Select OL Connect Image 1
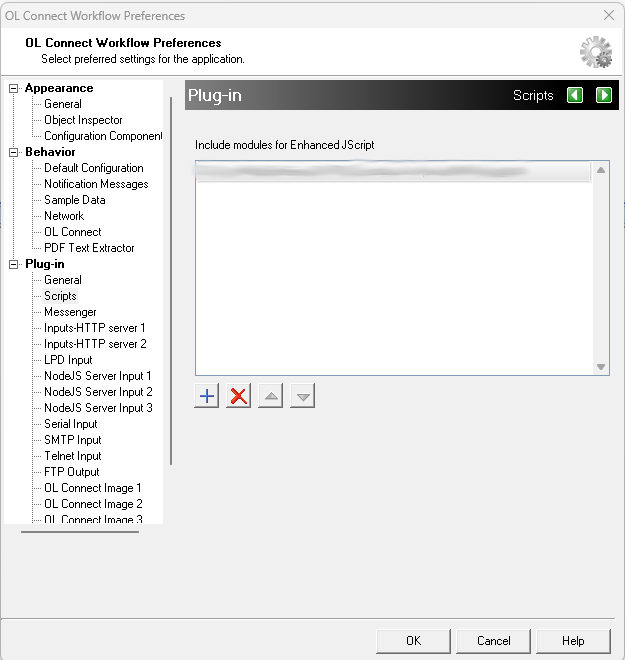The height and width of the screenshot is (660, 625). (93, 488)
